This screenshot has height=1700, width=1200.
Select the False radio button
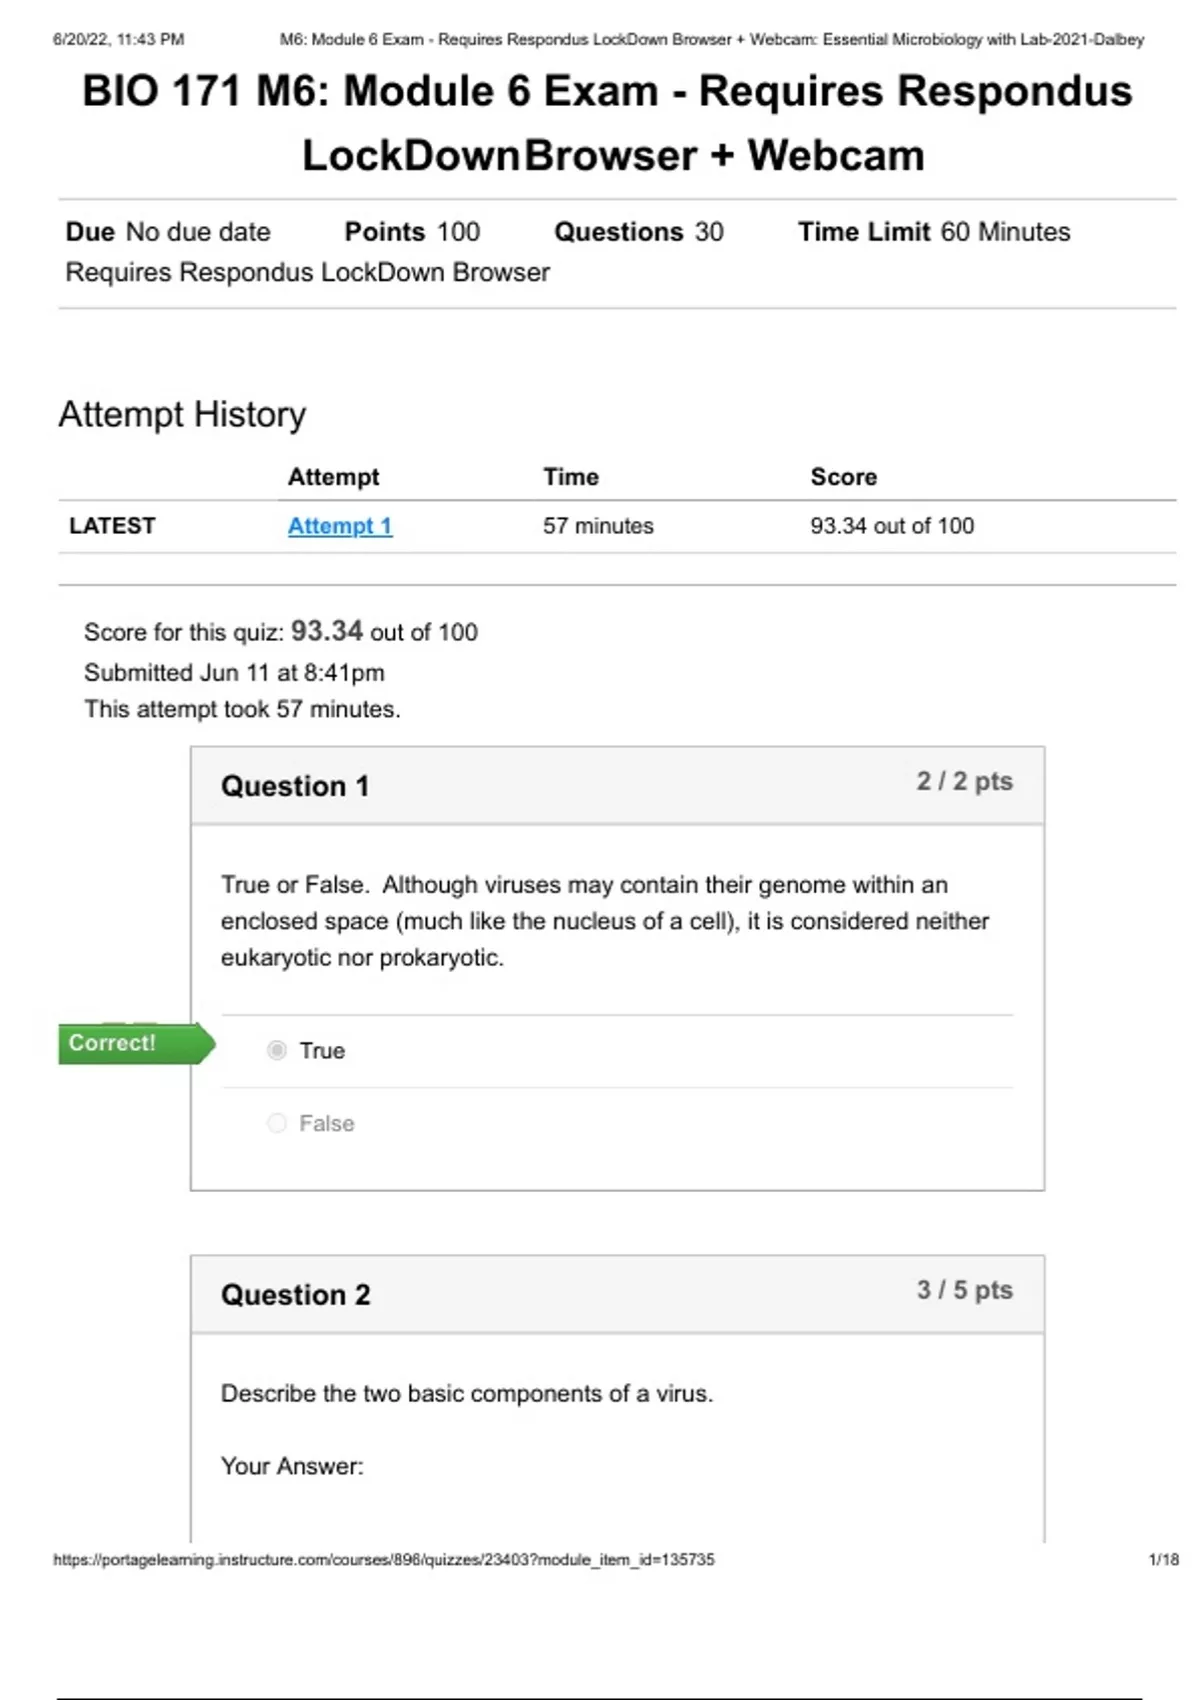[277, 1123]
